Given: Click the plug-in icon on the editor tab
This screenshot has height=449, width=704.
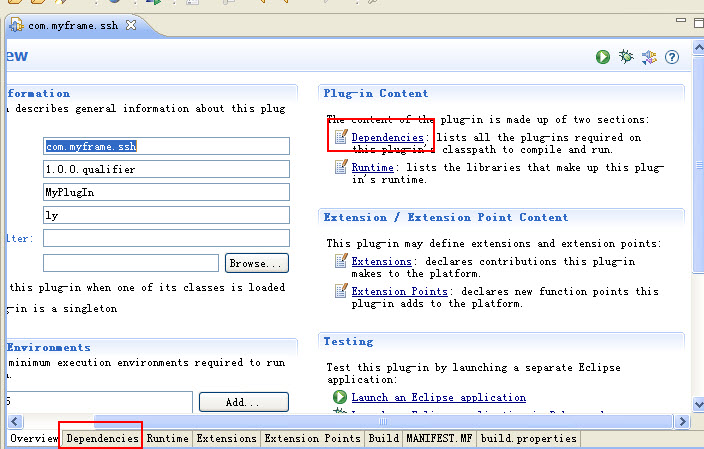Looking at the screenshot, I should tap(17, 25).
